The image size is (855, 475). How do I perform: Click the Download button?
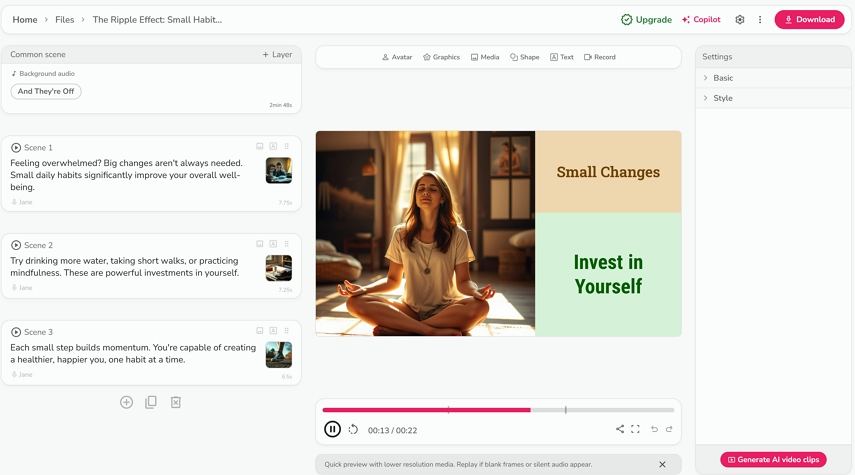click(809, 20)
